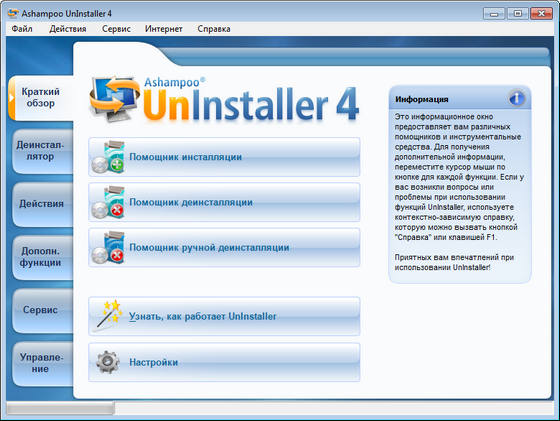
Task: Click the title bar application icon
Action: (x=13, y=13)
